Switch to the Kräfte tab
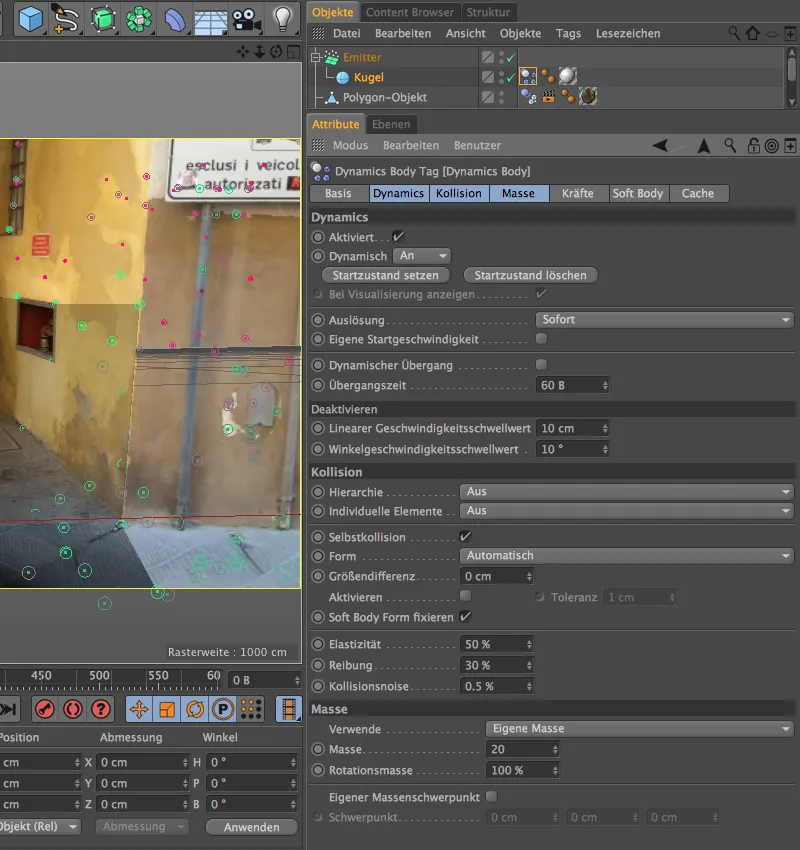Screen dimensions: 800x850 click(577, 193)
